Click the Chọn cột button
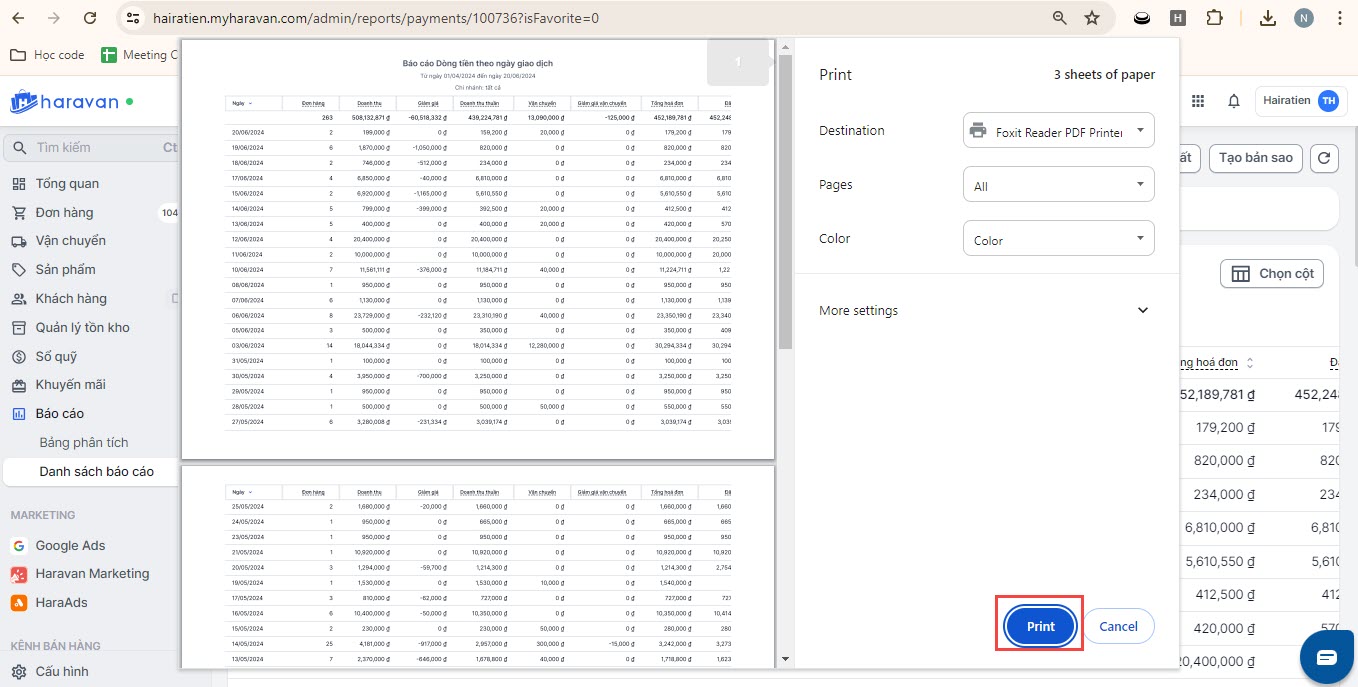 [1272, 274]
